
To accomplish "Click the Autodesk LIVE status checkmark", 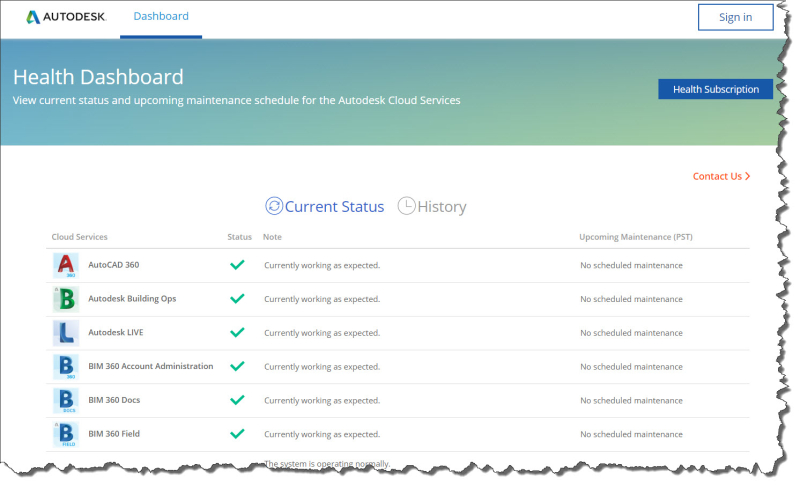I will point(237,332).
